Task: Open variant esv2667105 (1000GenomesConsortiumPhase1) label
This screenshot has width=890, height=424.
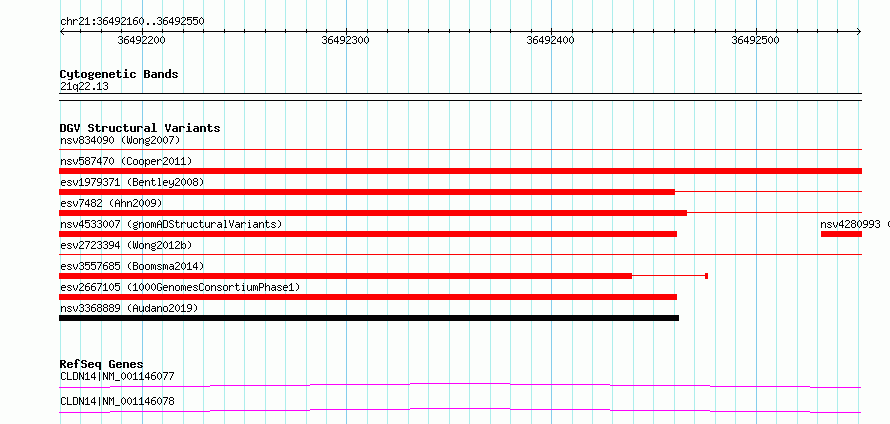Action: [x=180, y=287]
